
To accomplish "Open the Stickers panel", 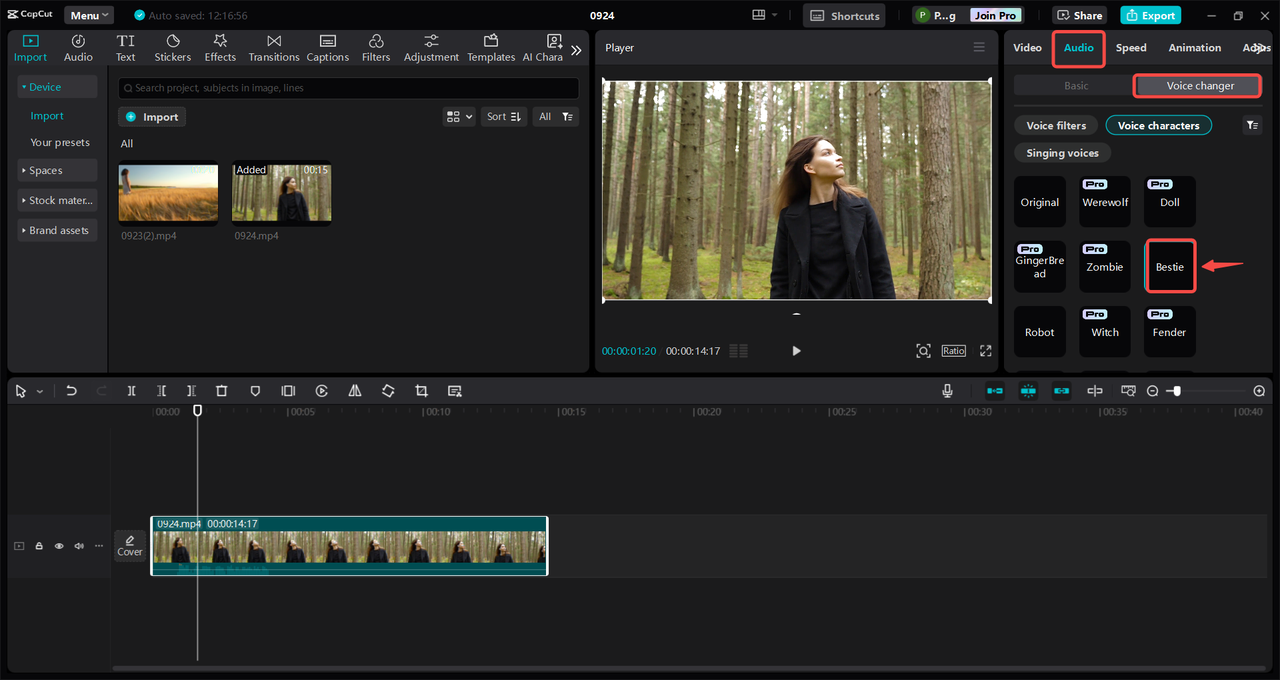I will pyautogui.click(x=172, y=47).
